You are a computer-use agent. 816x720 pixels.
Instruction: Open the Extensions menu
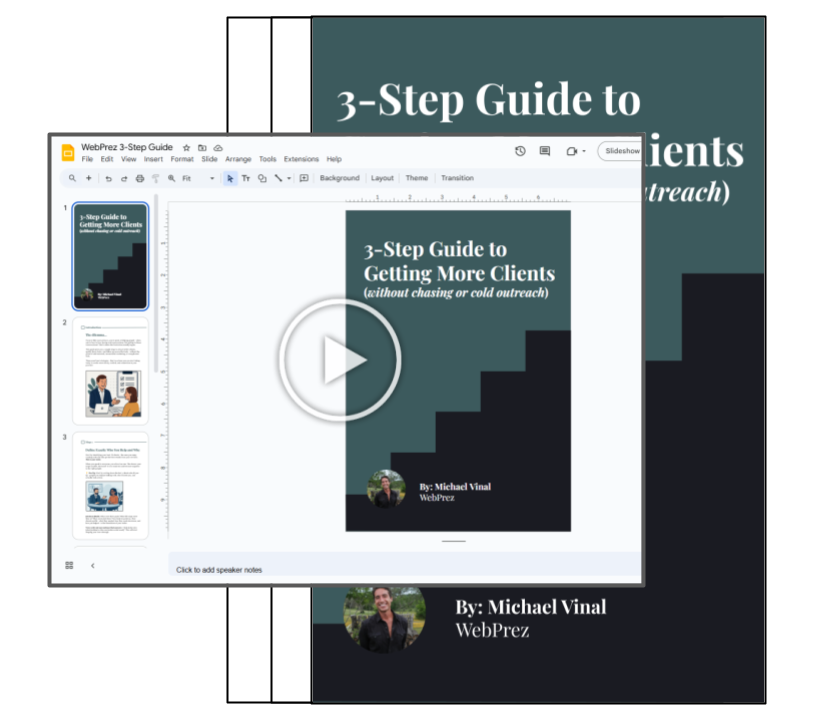[x=301, y=159]
